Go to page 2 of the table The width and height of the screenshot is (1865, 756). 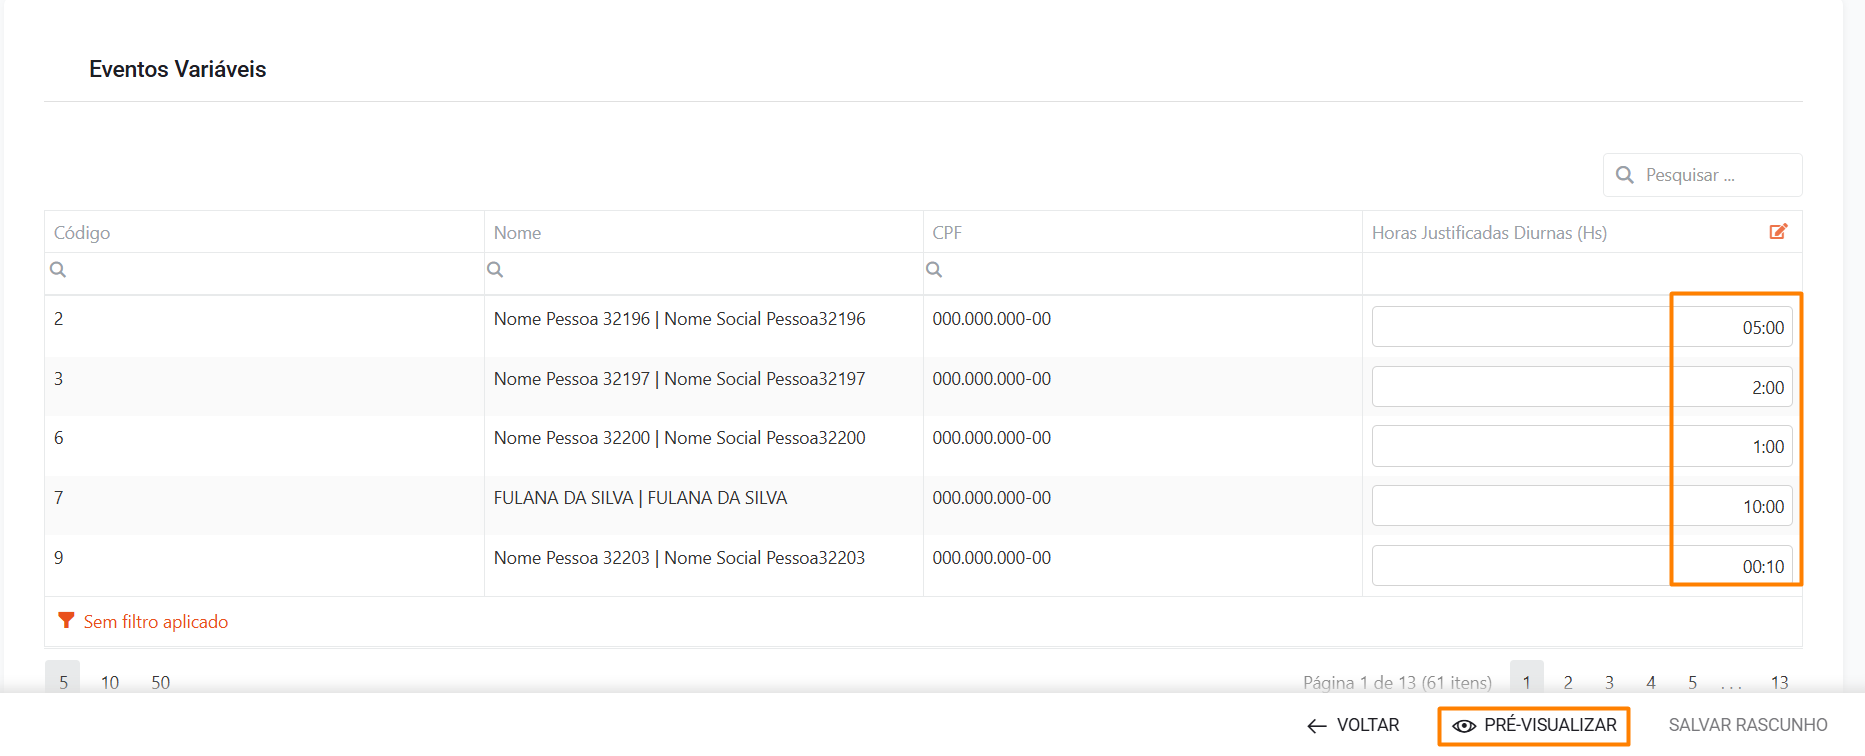pos(1568,682)
